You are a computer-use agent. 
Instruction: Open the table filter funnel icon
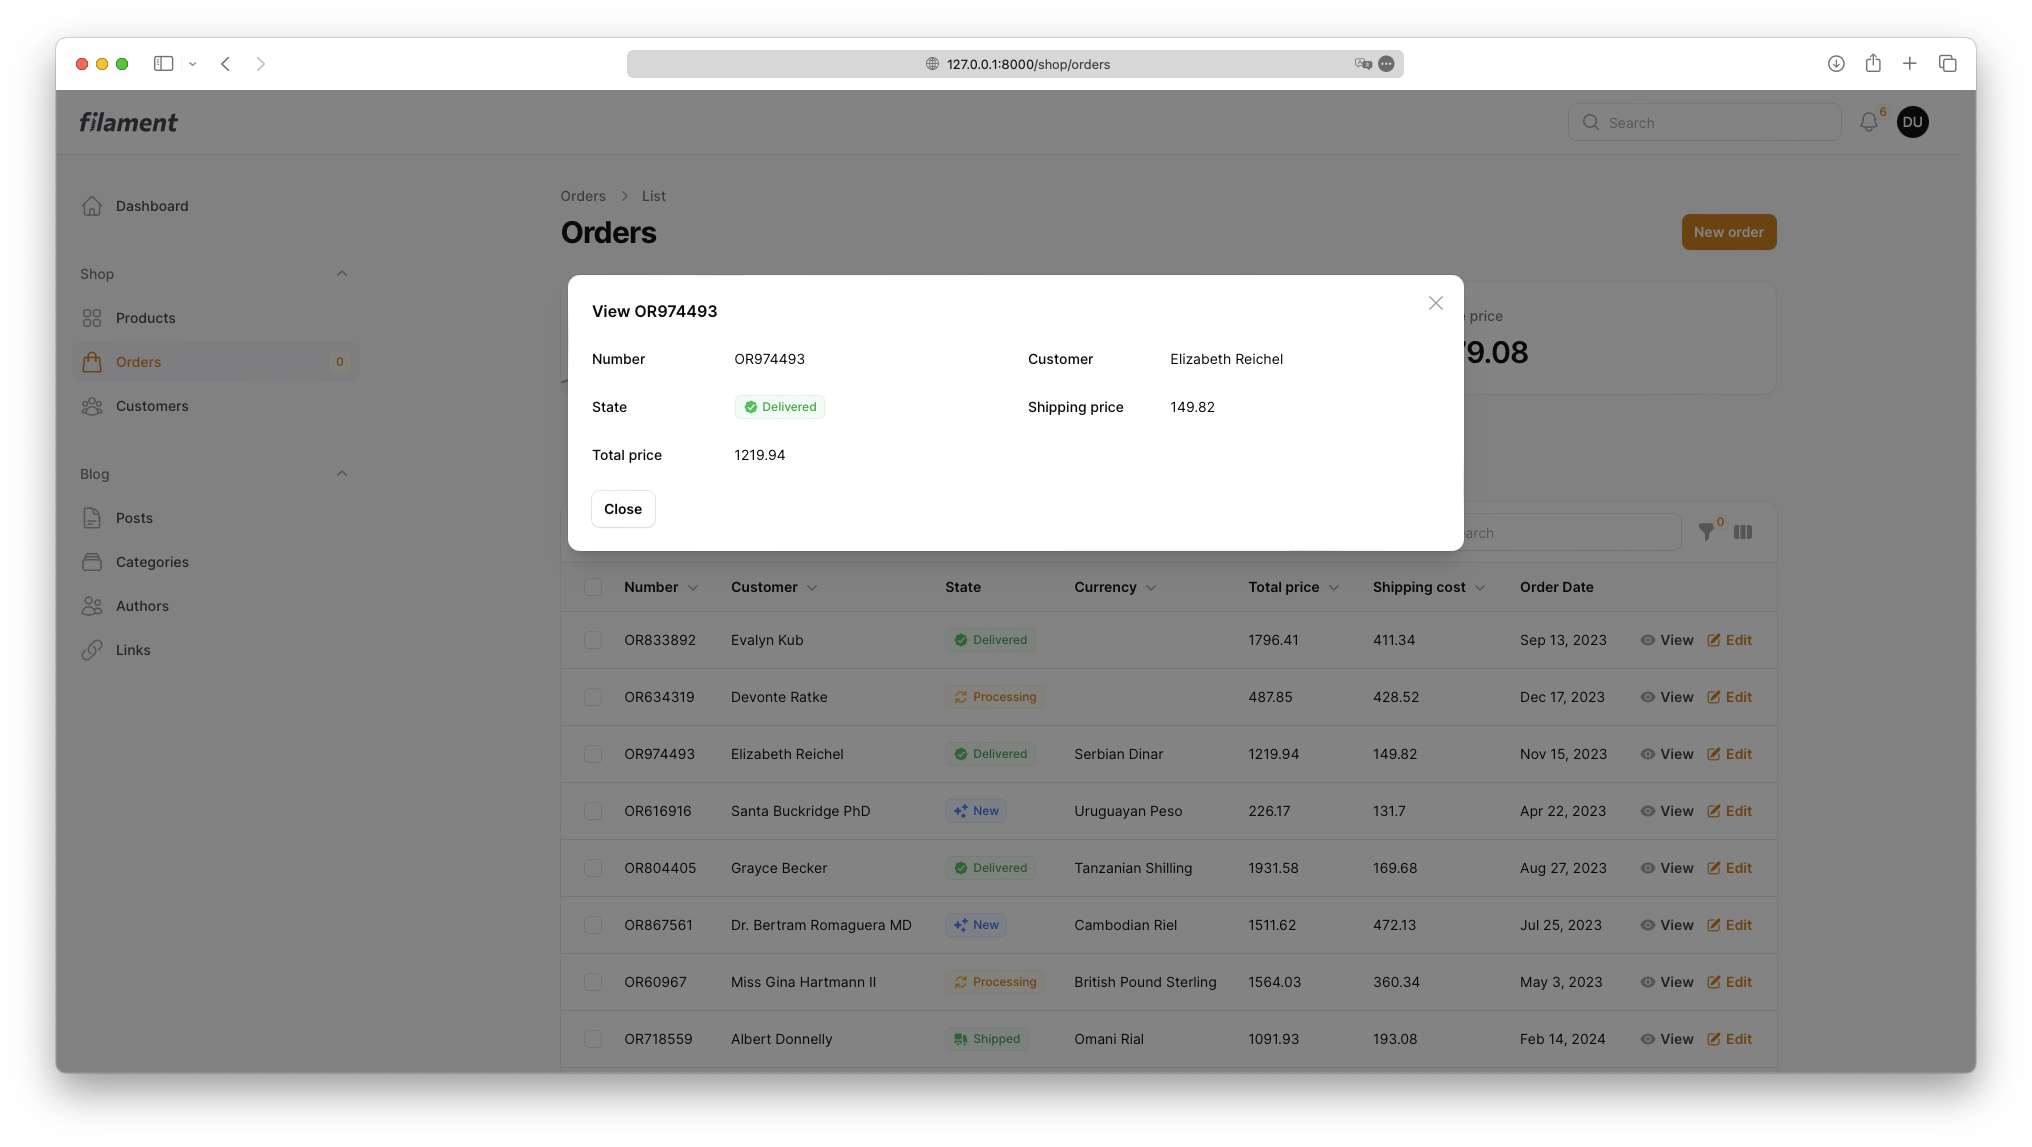(x=1706, y=532)
